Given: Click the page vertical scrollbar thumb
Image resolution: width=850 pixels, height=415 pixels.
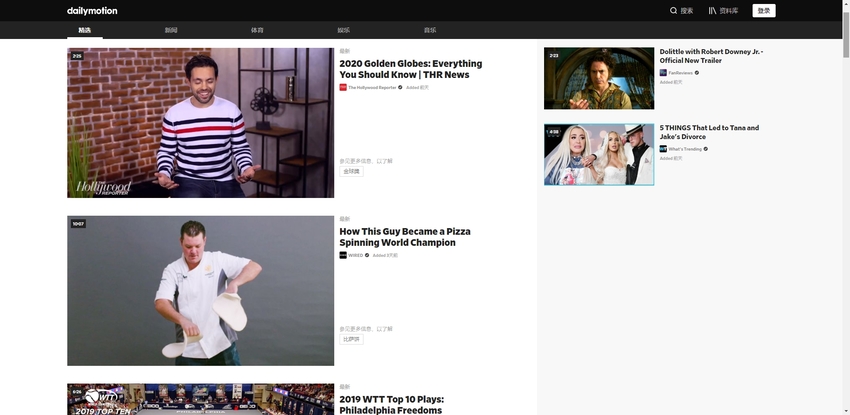Looking at the screenshot, I should click(846, 34).
